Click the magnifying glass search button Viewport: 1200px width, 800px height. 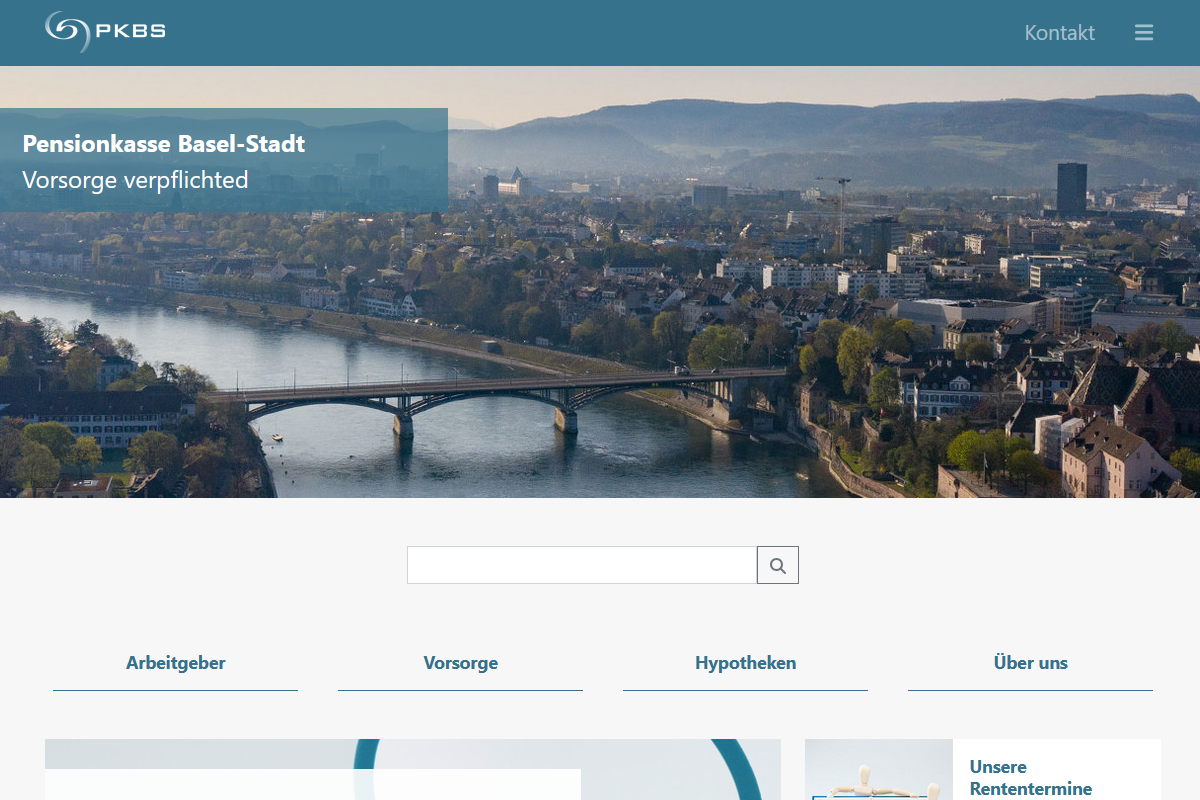tap(778, 566)
